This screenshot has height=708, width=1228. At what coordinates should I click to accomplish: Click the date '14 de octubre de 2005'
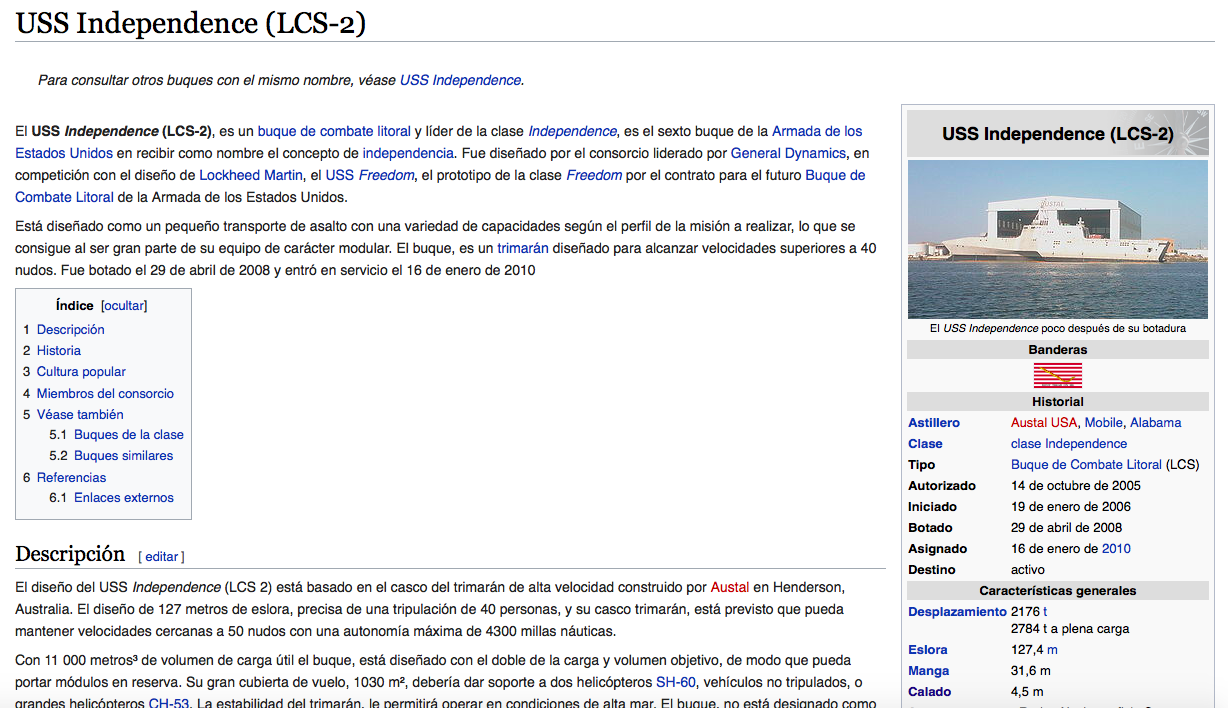1076,486
